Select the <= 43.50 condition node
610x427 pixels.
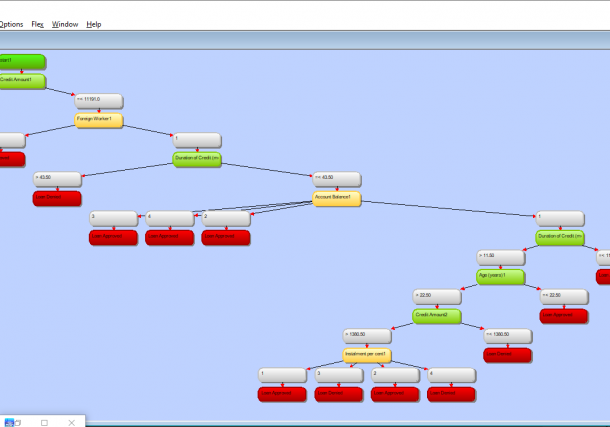(337, 180)
